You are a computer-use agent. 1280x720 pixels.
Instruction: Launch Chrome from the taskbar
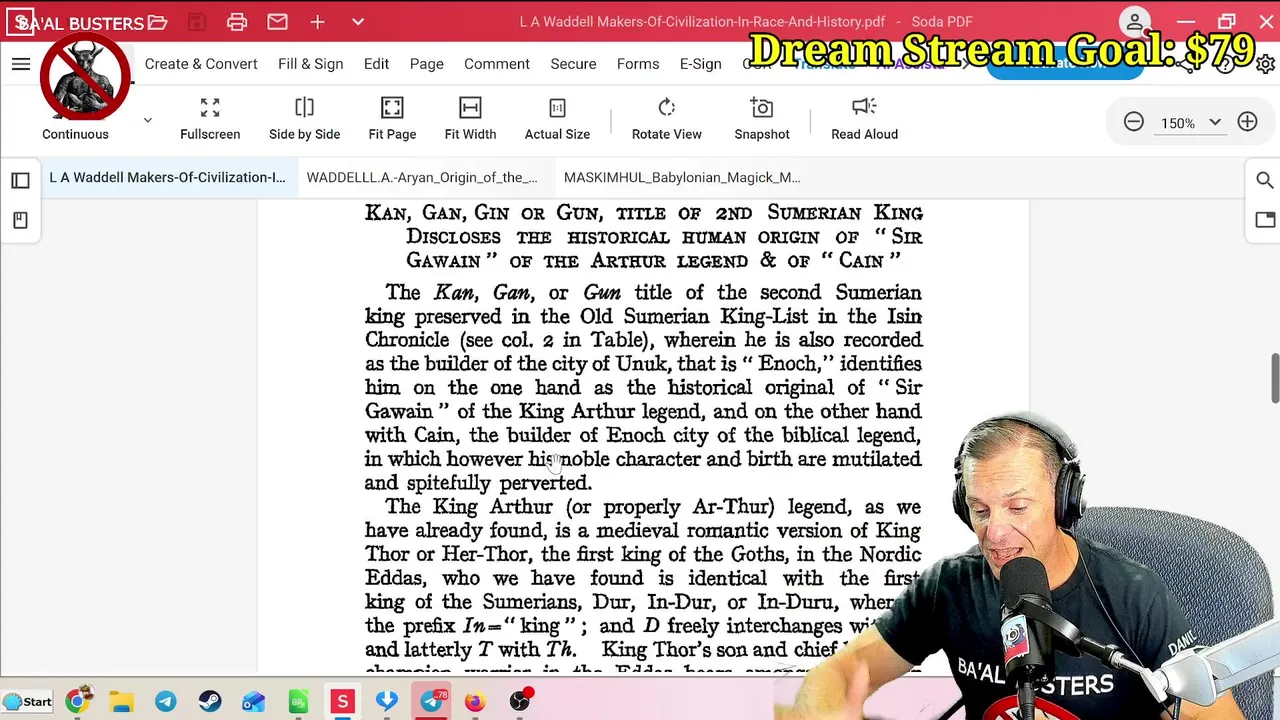[x=78, y=701]
